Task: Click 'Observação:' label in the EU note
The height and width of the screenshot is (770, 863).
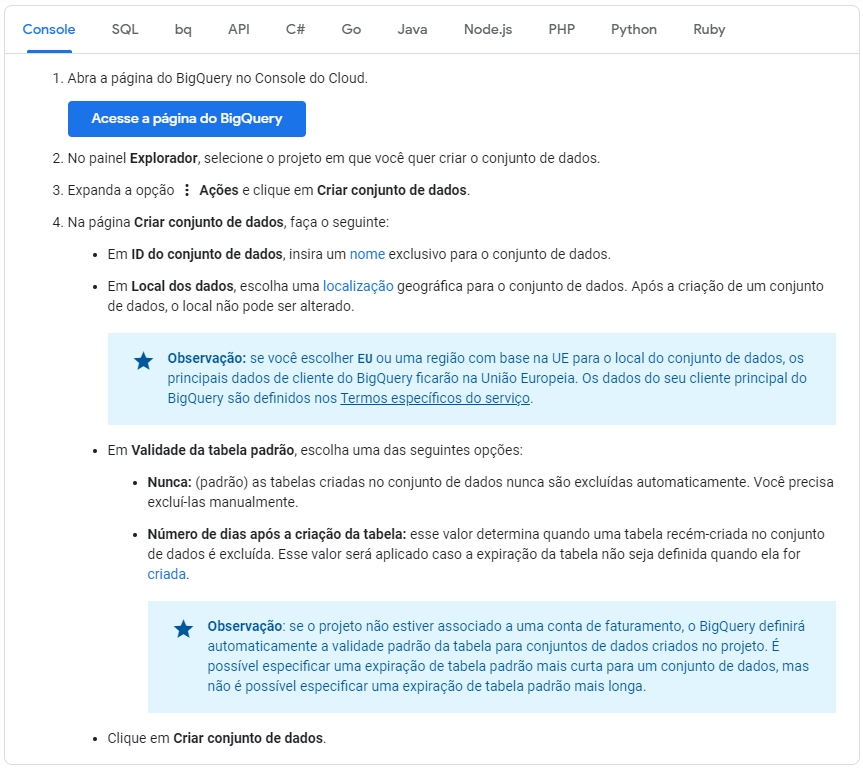Action: (207, 358)
